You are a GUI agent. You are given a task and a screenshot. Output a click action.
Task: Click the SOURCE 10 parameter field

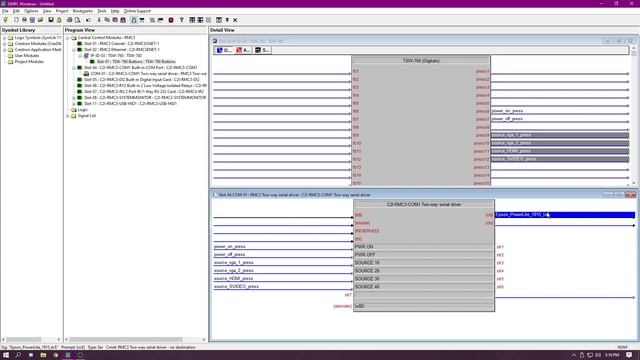423,263
